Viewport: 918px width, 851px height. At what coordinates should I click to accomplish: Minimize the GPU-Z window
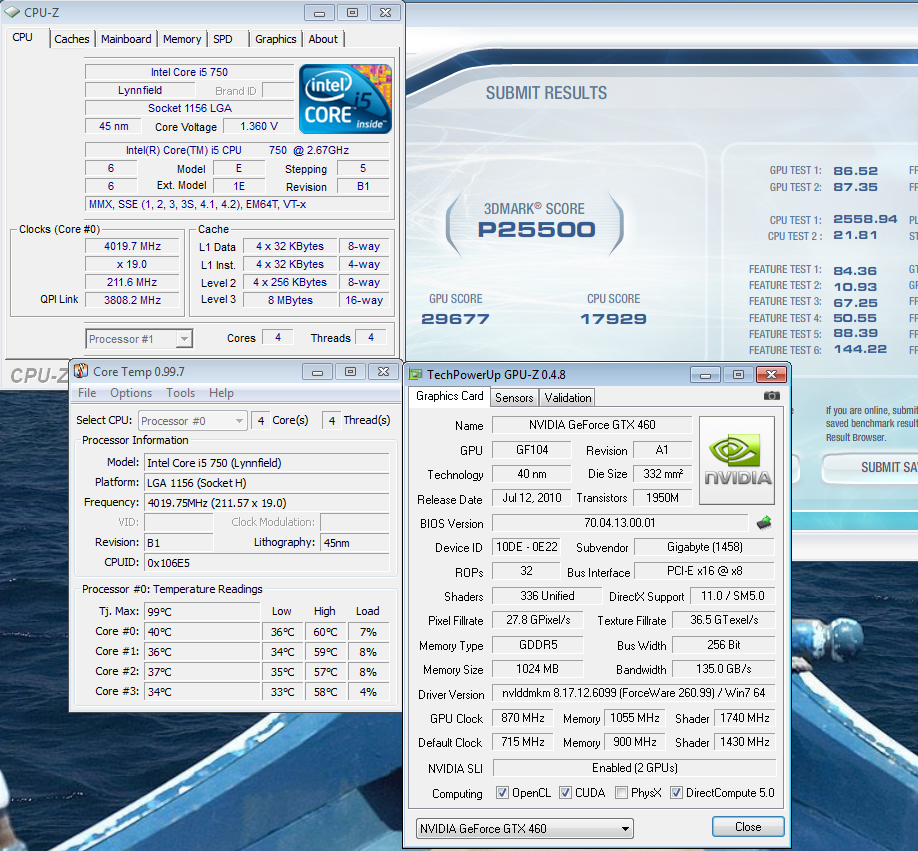(705, 375)
